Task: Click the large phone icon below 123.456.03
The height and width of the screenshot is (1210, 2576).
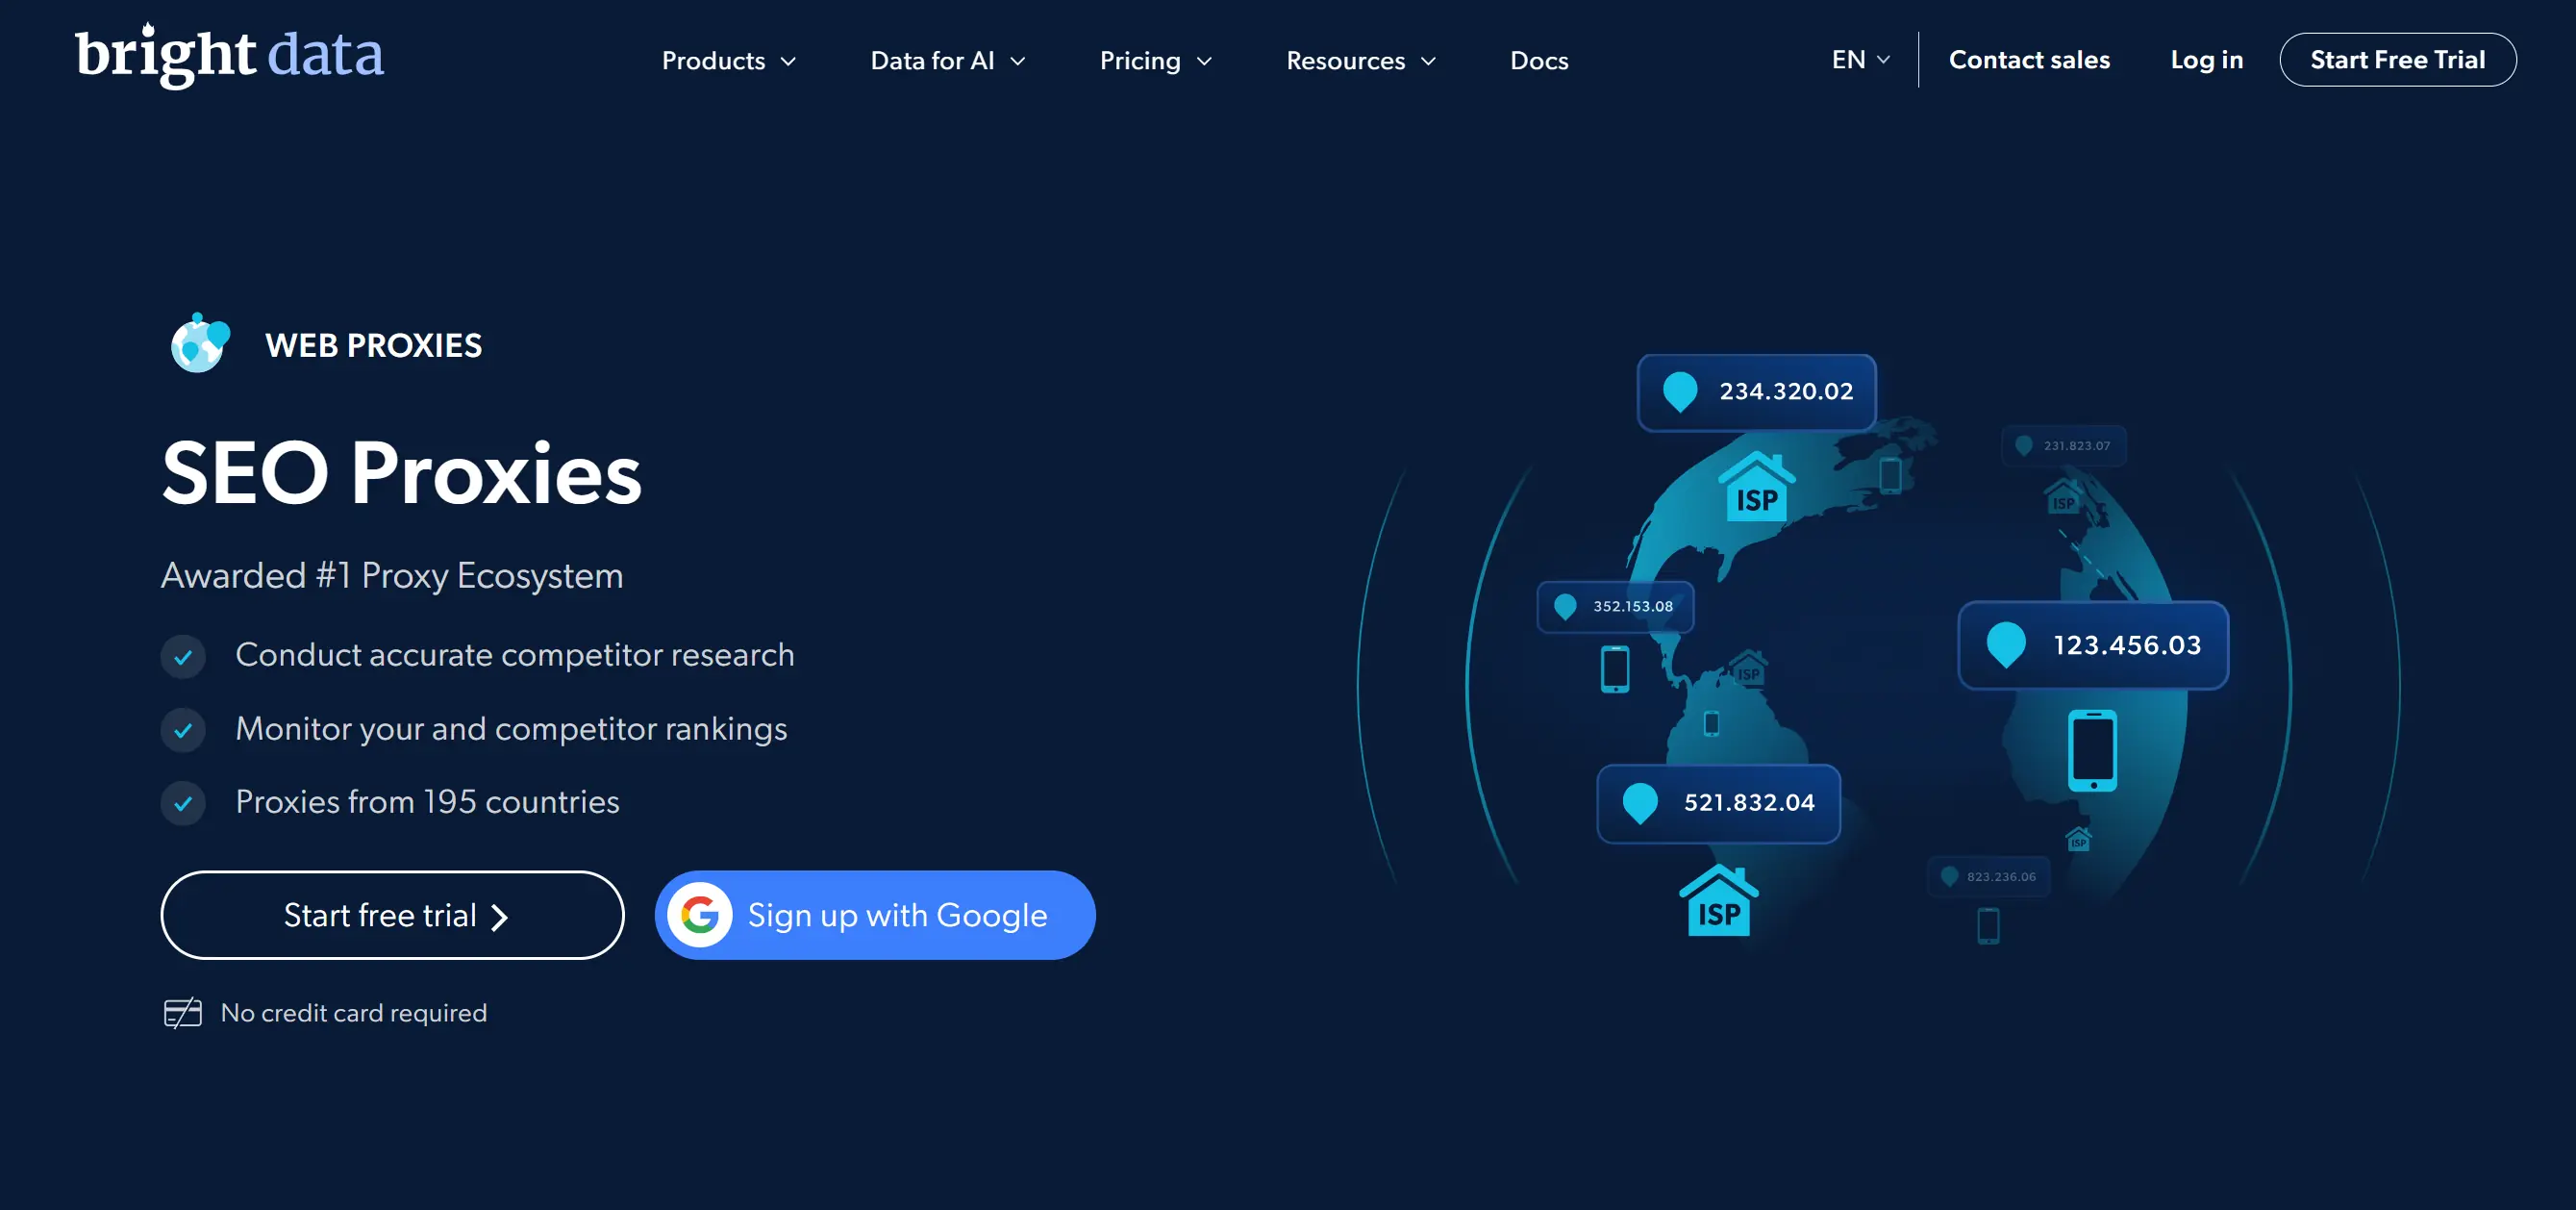Action: (x=2093, y=750)
